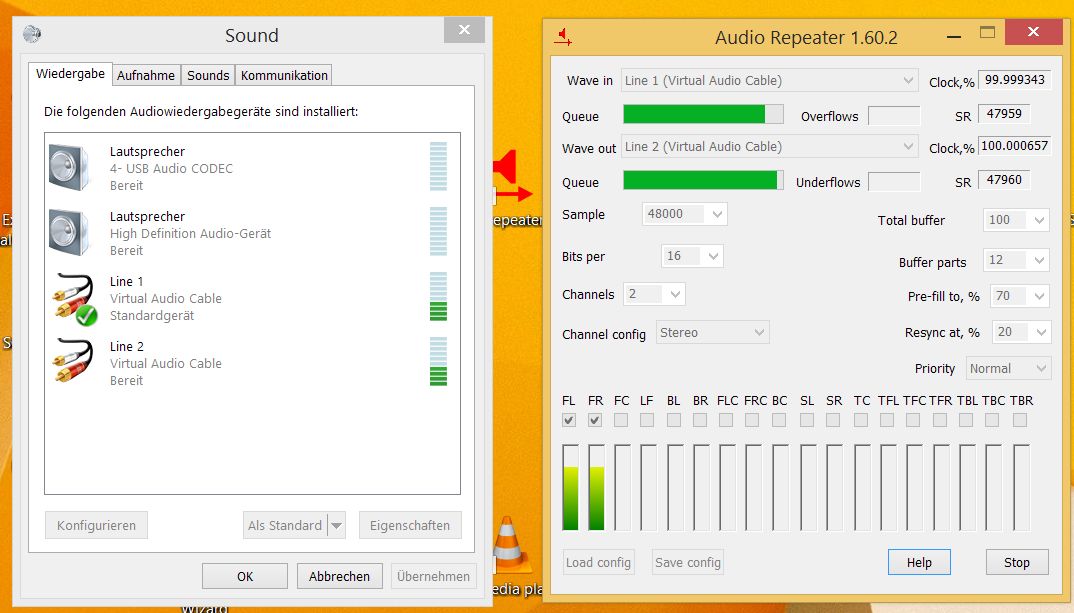Click the Overflows counter field
Viewport: 1074px width, 613px height.
pos(894,116)
